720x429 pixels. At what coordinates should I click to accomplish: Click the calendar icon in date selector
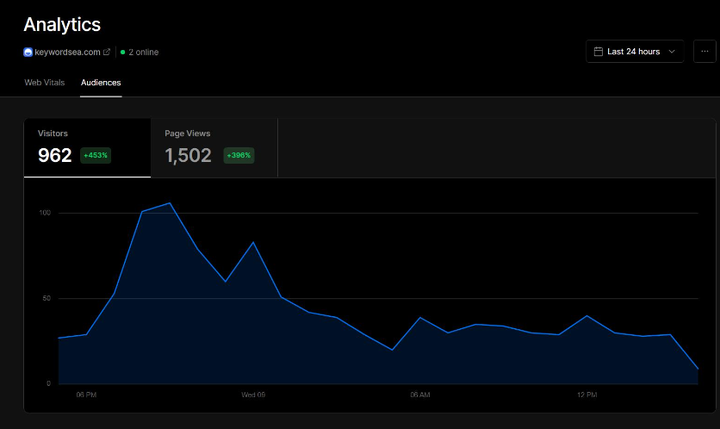(598, 51)
